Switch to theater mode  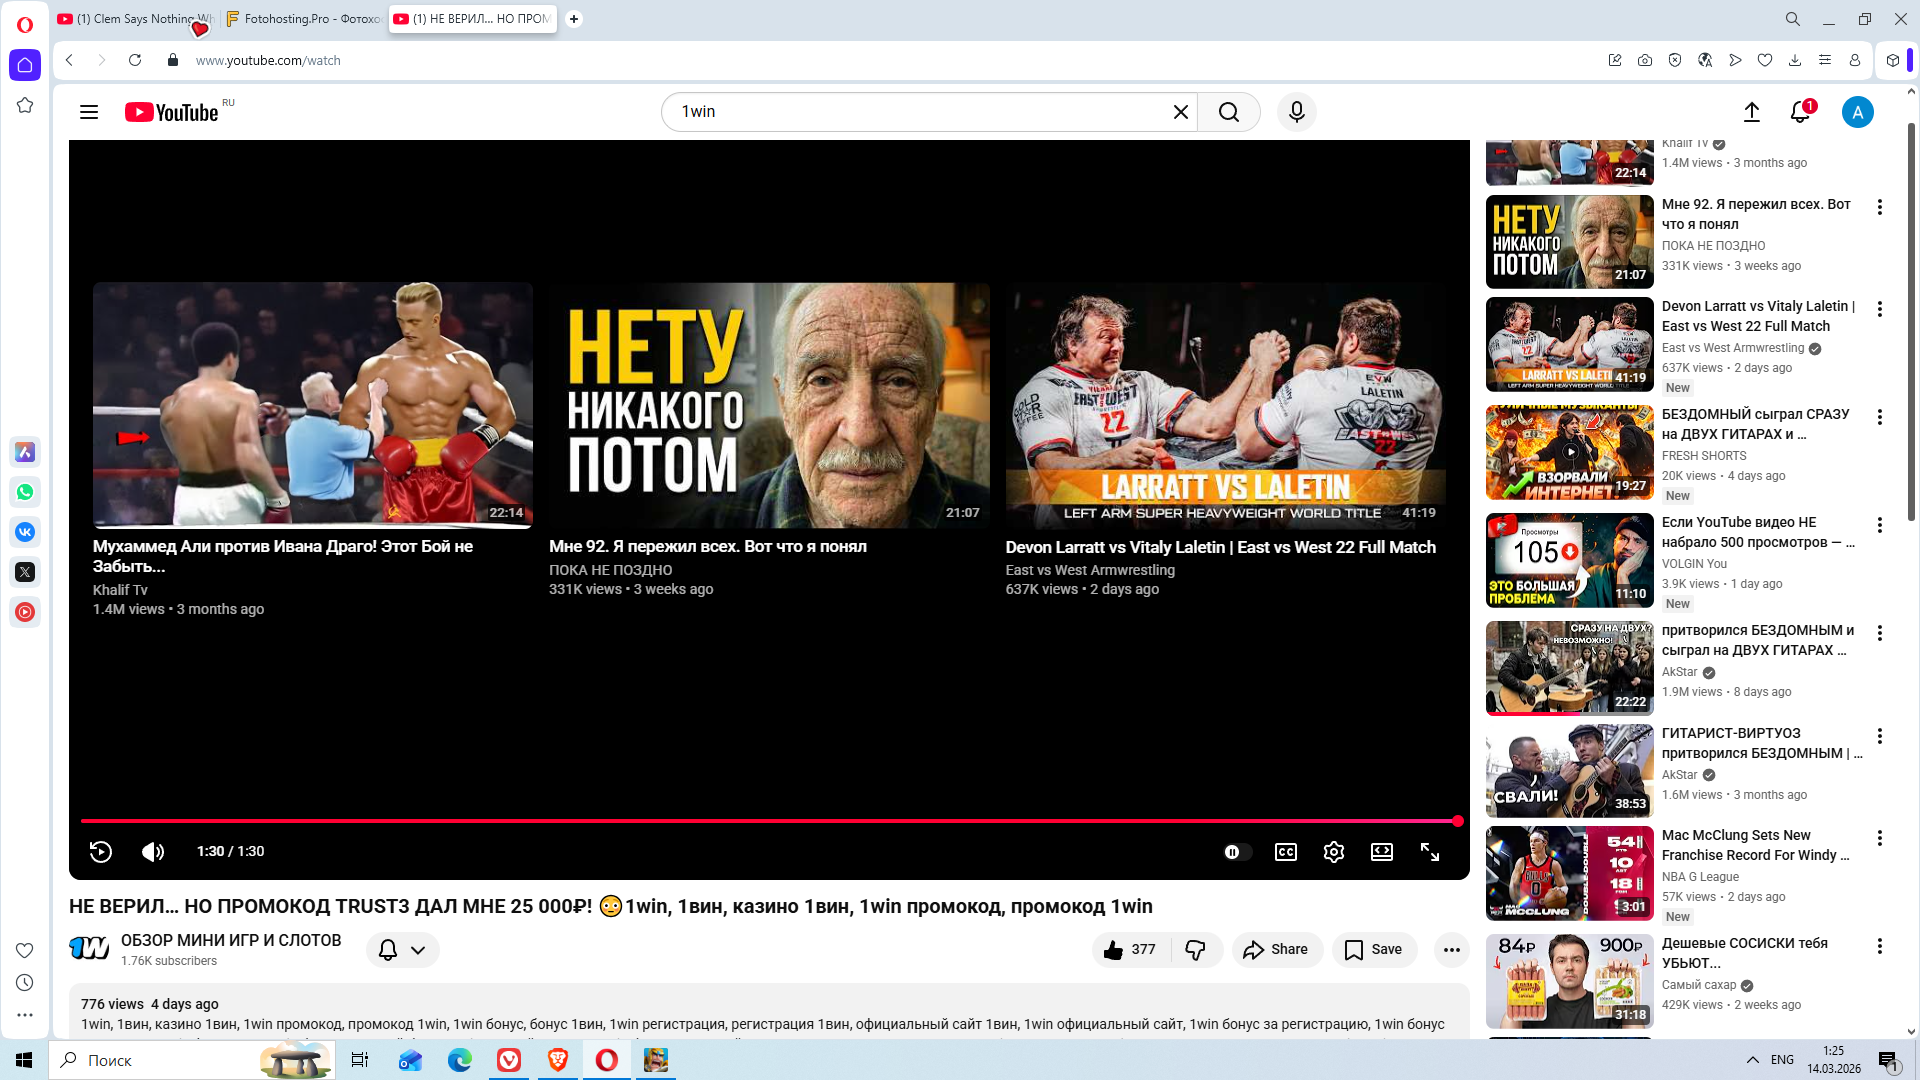coord(1381,852)
